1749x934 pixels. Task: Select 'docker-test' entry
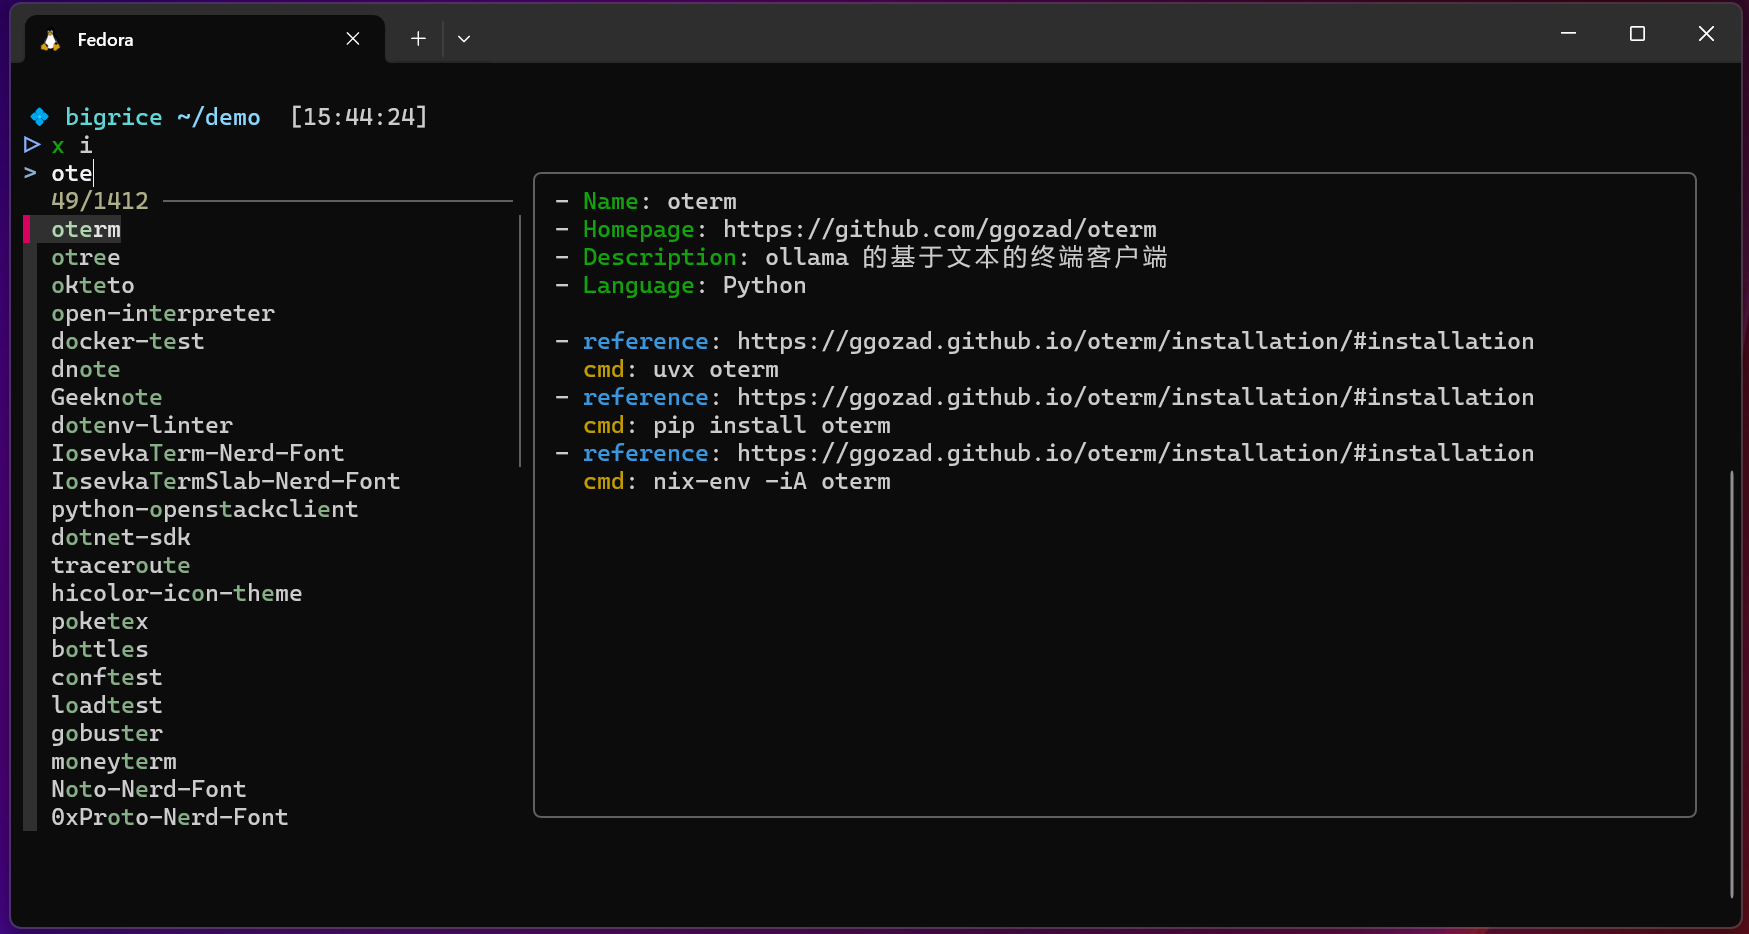128,341
